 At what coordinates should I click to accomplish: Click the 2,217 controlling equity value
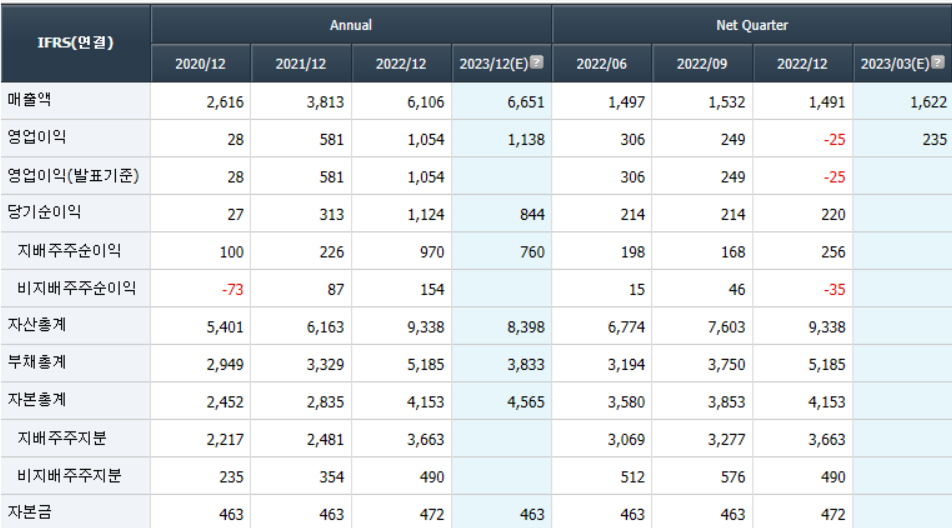[225, 439]
